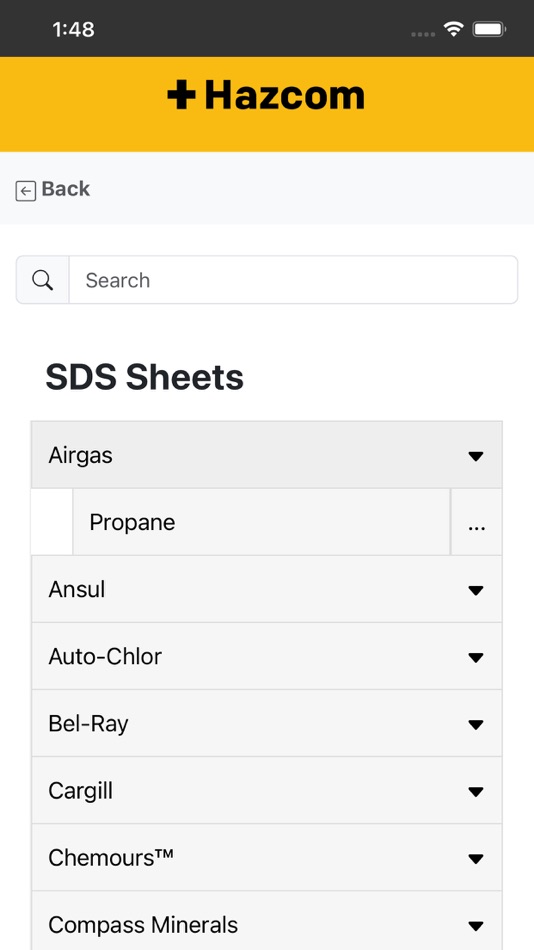Select the Airgas manufacturer row
Screen dimensions: 534x950
click(267, 455)
